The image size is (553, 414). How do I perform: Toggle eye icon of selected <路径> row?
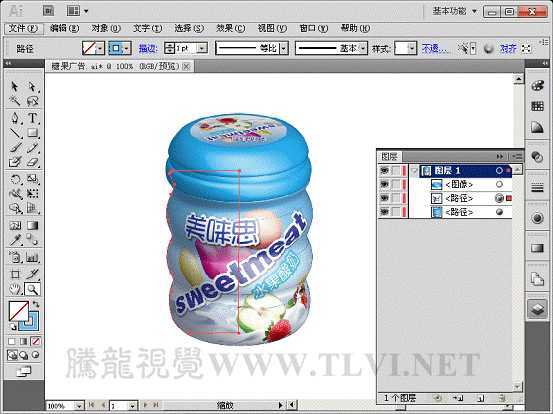(384, 198)
